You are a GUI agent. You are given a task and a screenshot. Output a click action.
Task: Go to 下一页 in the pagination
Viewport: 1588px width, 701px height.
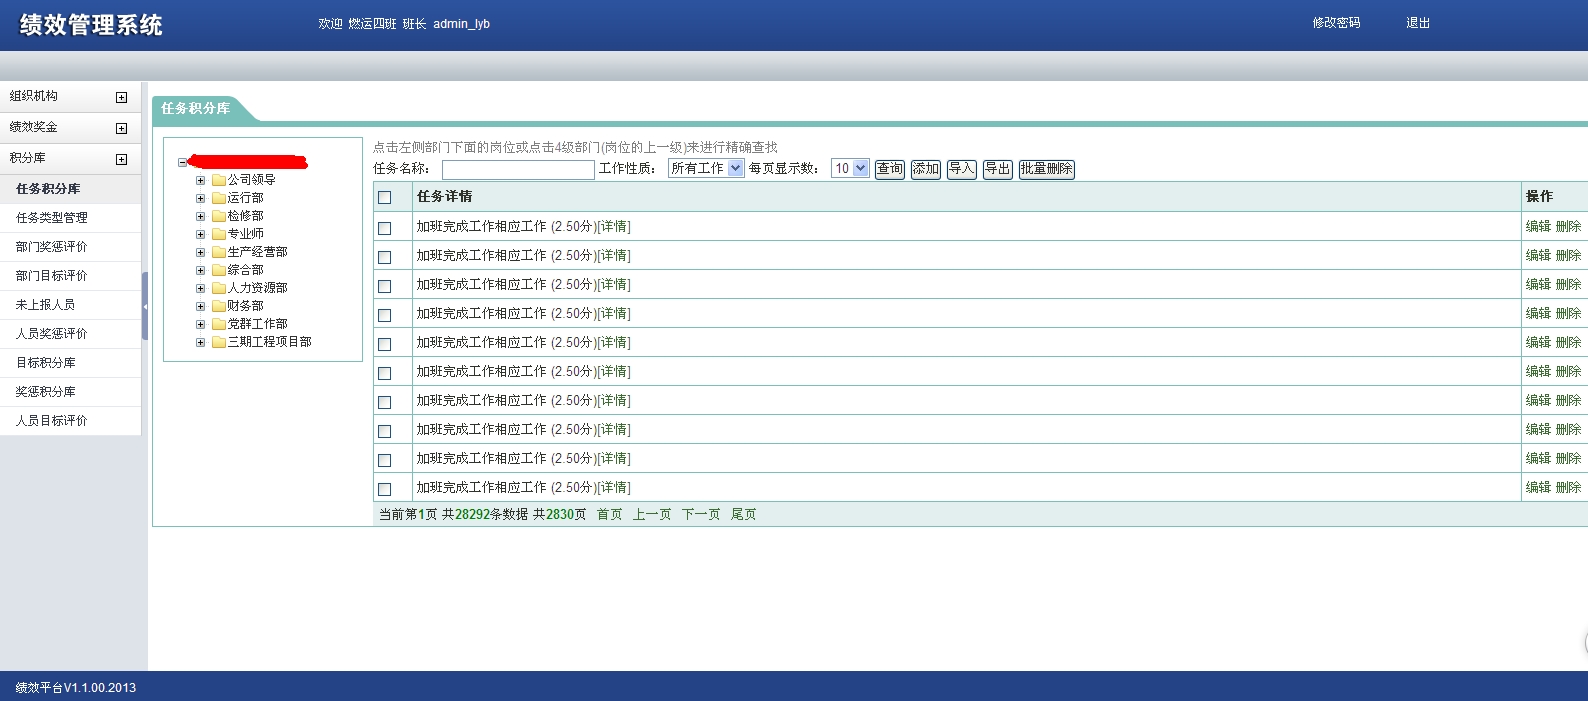coord(700,514)
